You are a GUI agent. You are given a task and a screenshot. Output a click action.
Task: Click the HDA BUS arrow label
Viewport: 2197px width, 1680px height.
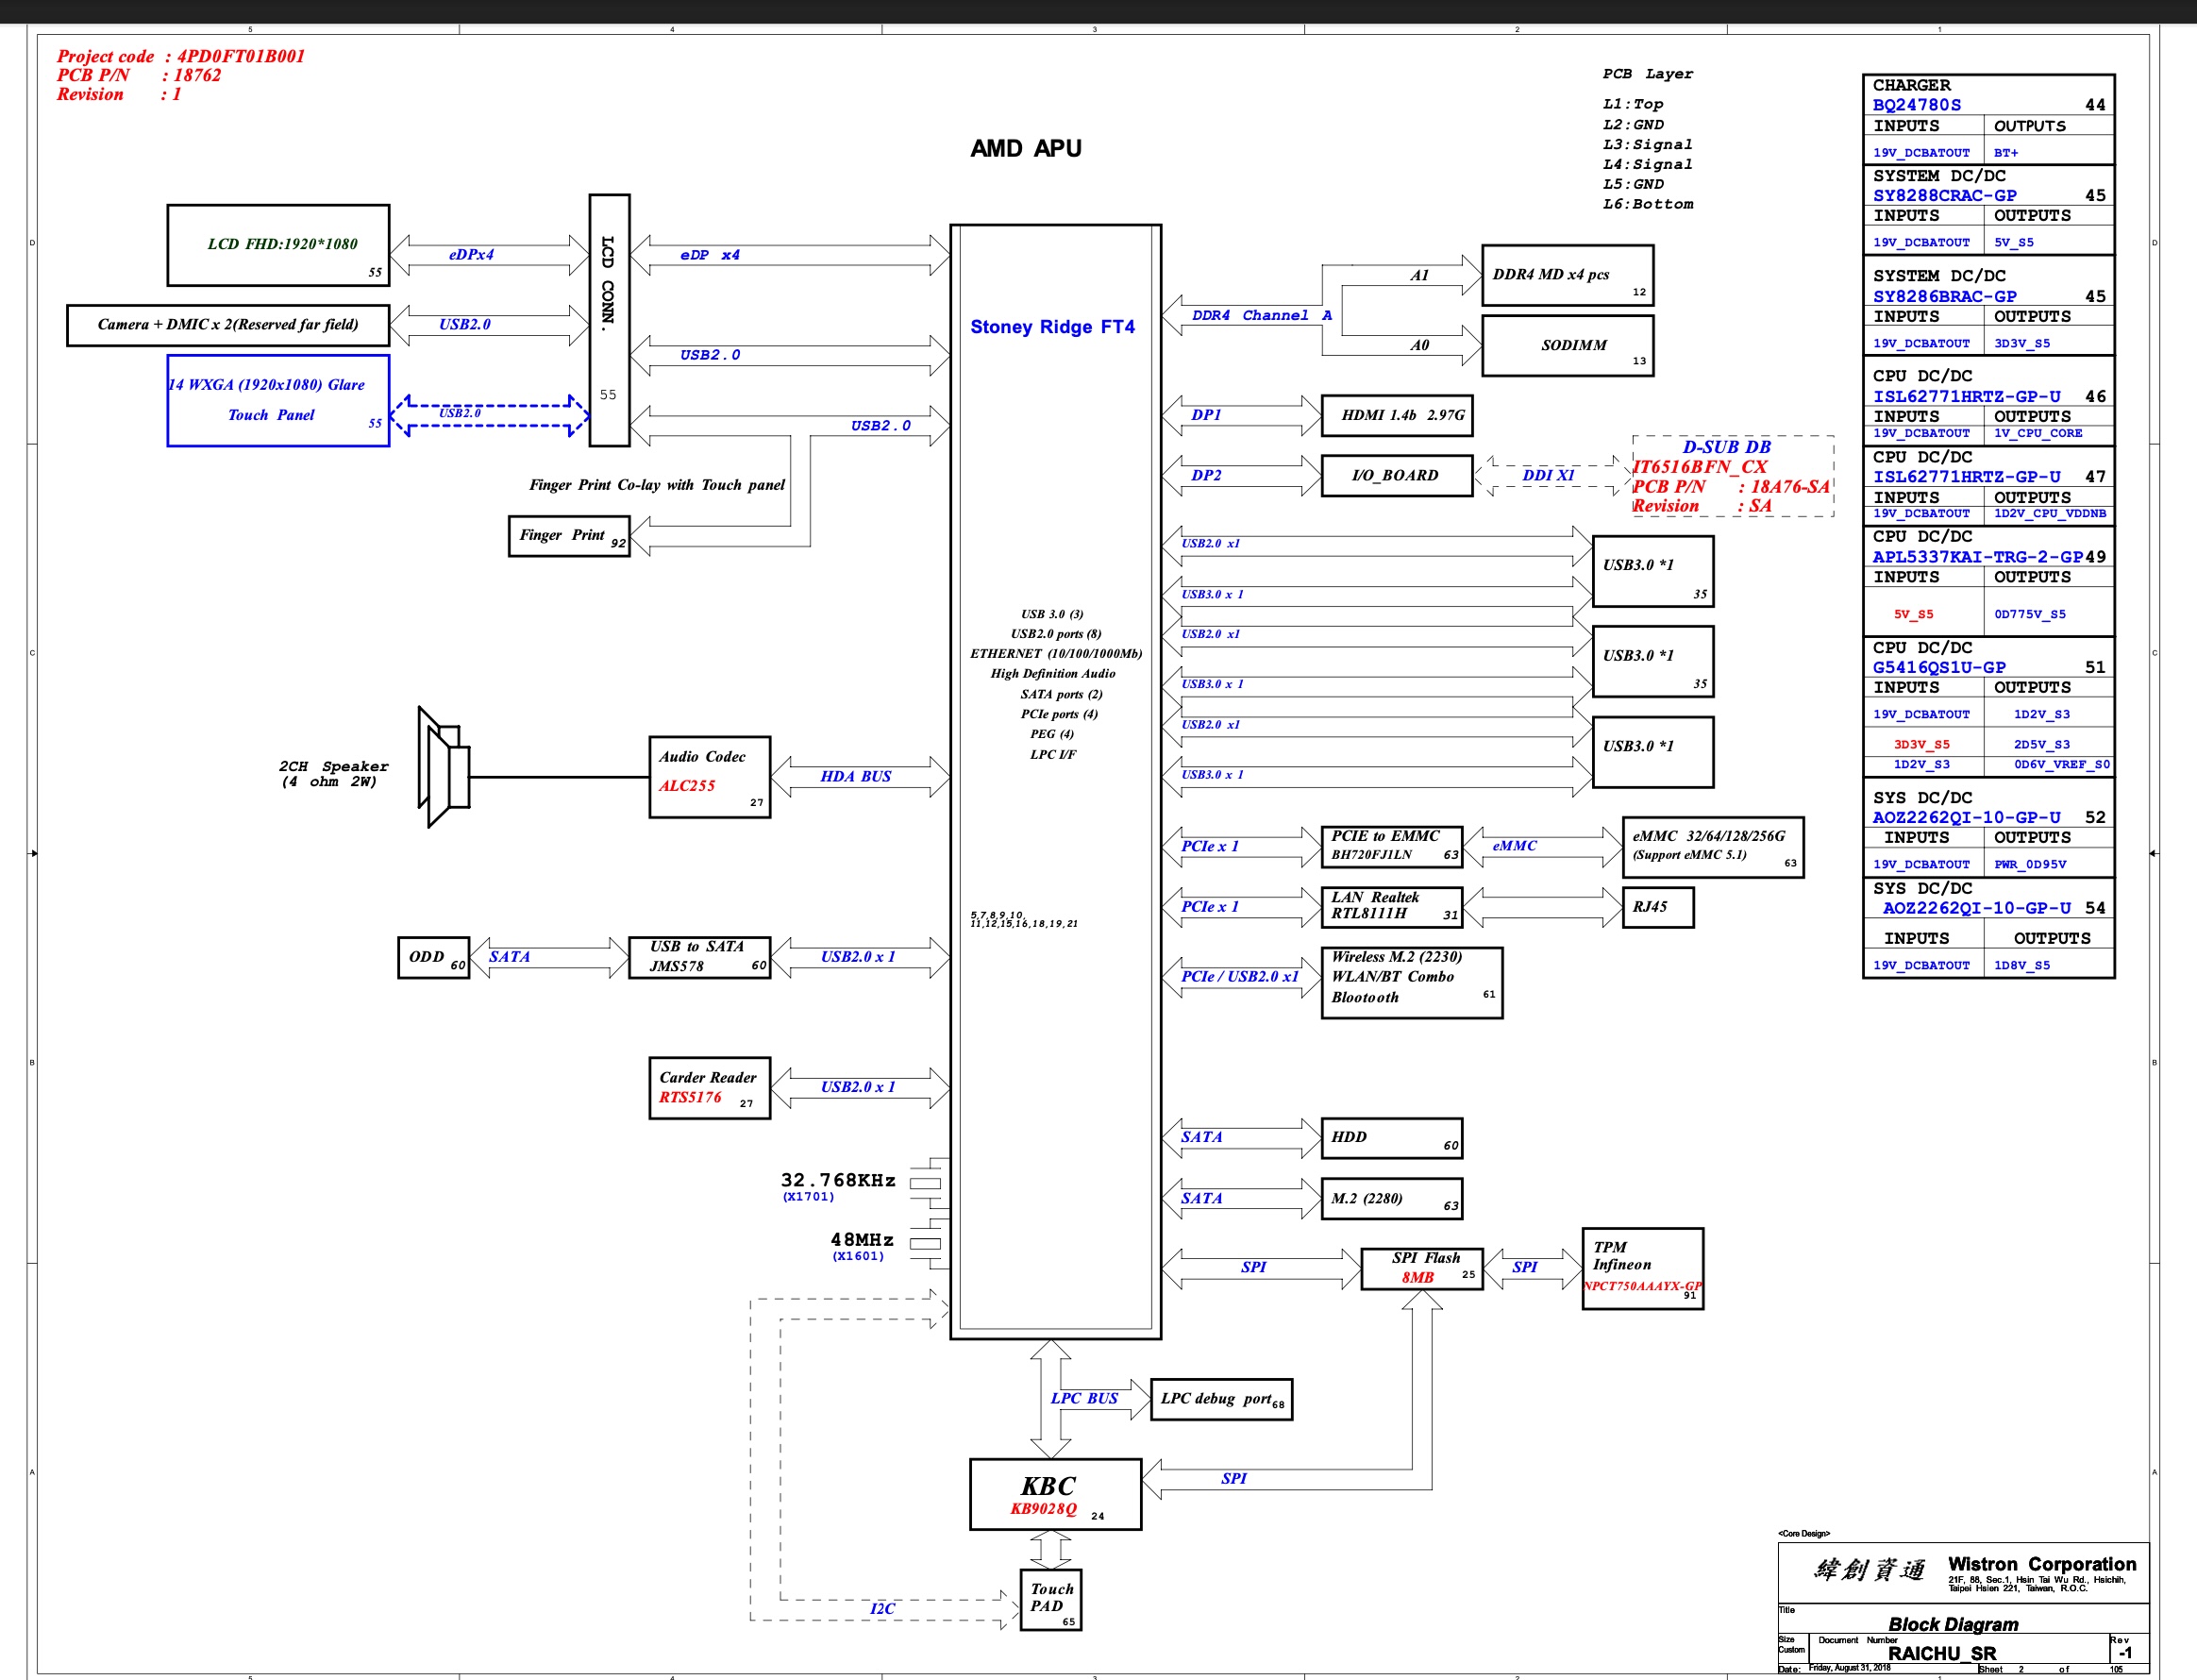856,777
